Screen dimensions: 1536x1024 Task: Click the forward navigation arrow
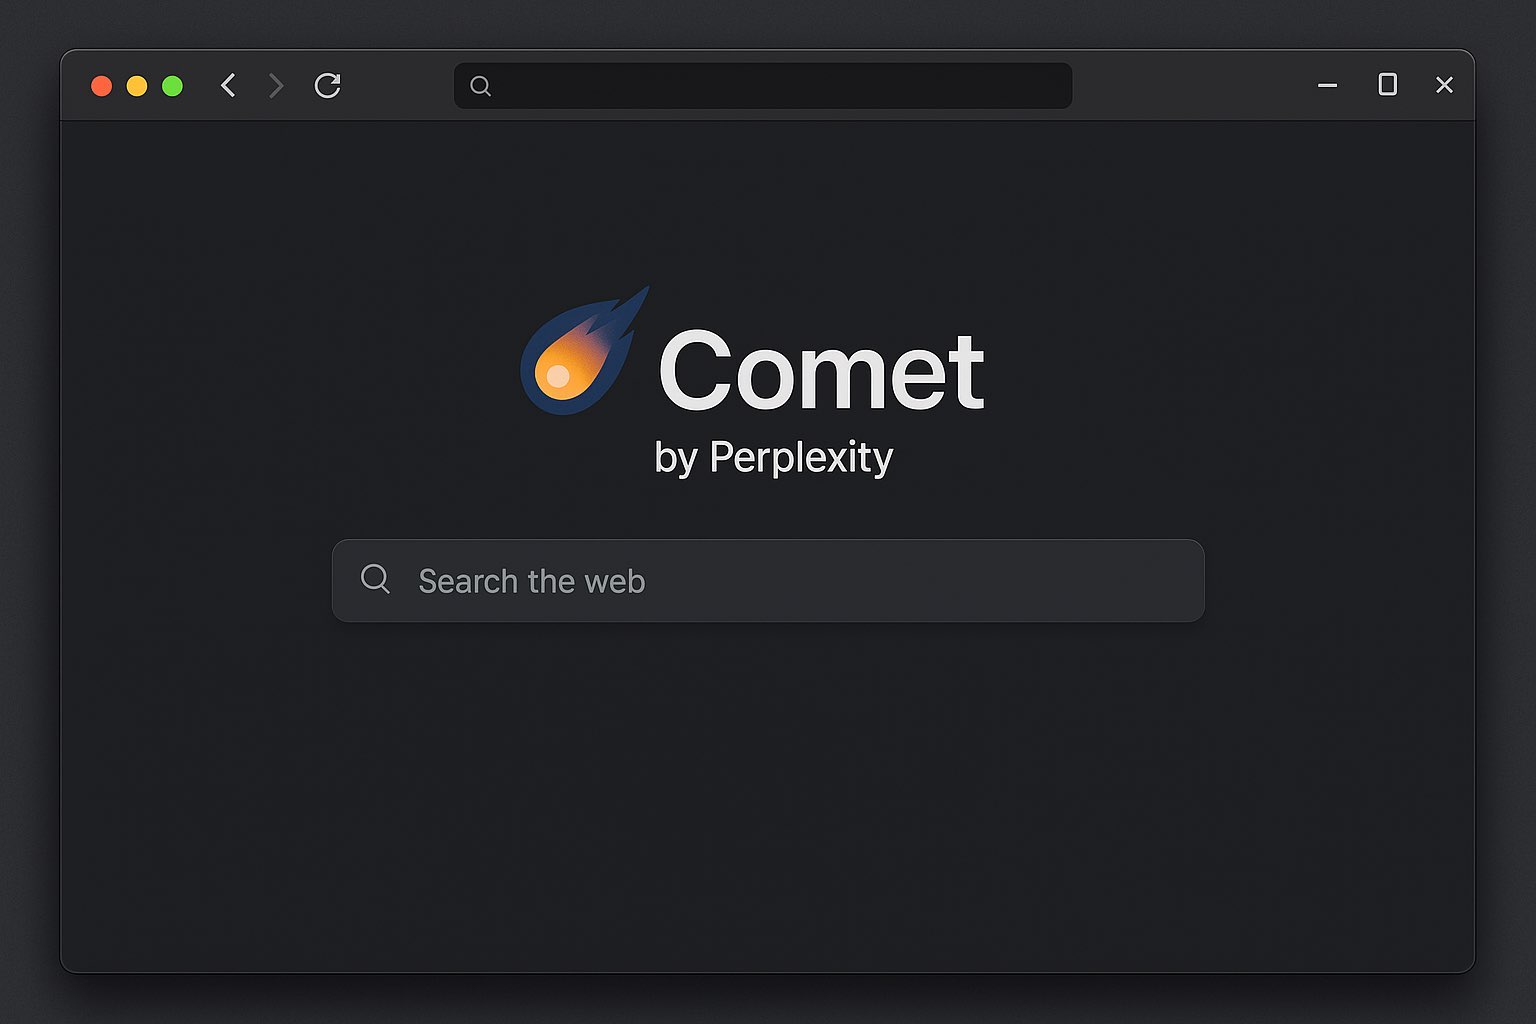point(276,85)
